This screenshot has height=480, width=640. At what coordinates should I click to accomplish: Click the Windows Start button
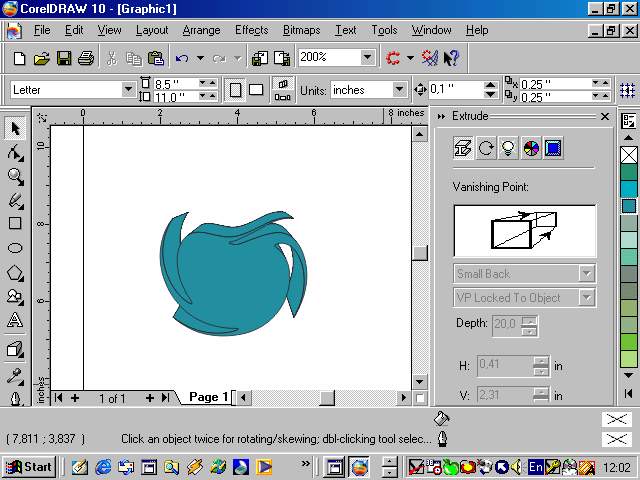[29, 466]
